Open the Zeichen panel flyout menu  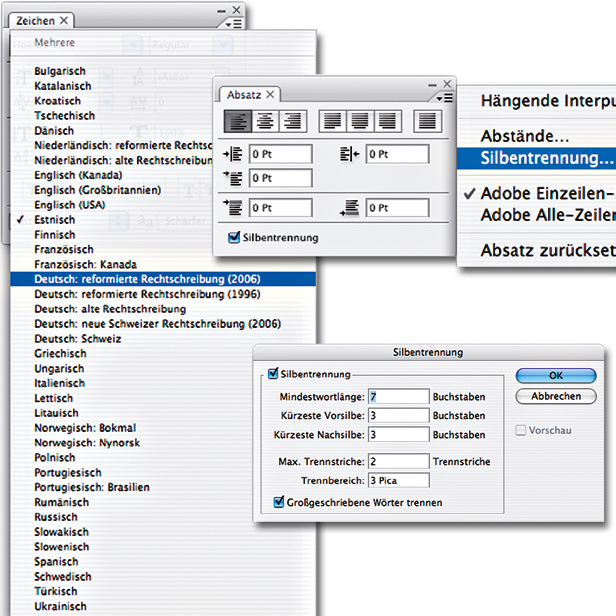tap(234, 24)
